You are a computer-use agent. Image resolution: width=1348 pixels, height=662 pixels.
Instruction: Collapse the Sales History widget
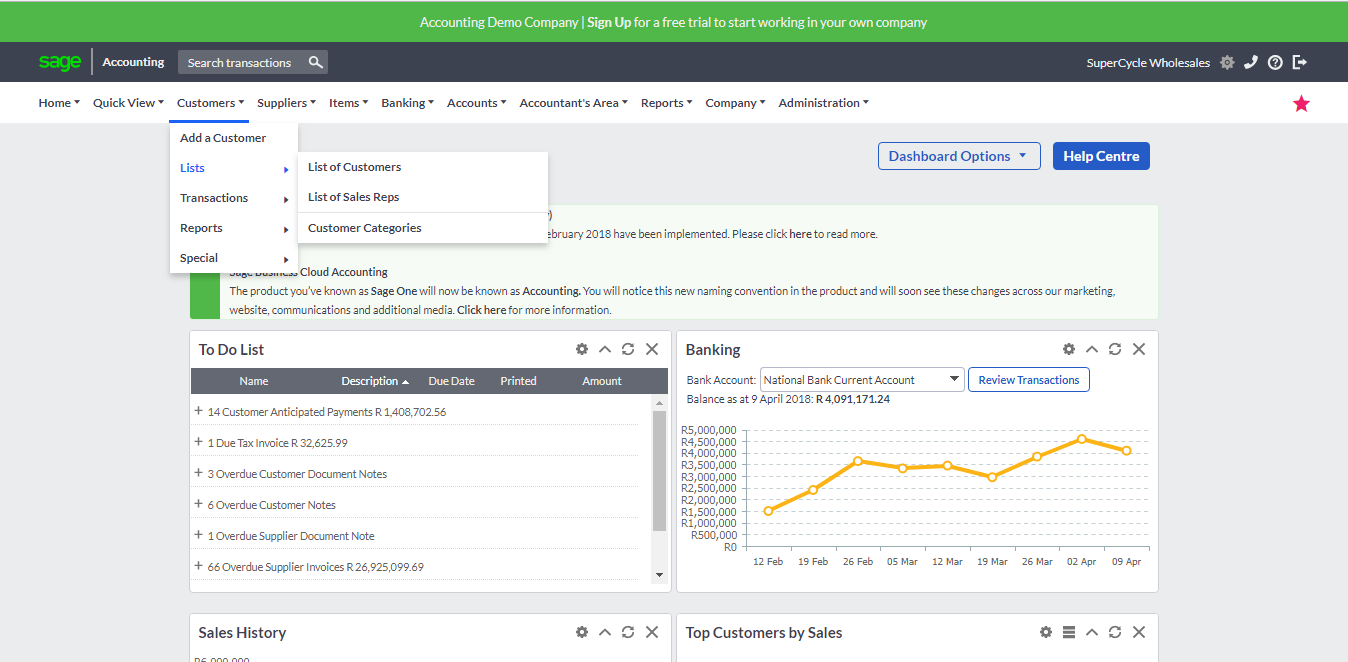(605, 632)
